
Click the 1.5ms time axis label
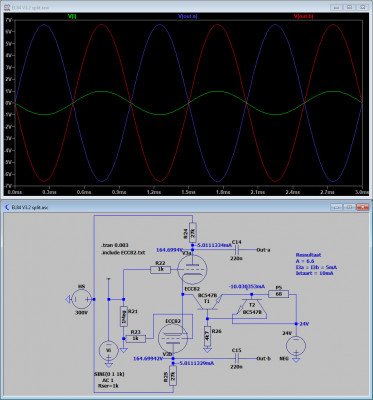(x=188, y=193)
